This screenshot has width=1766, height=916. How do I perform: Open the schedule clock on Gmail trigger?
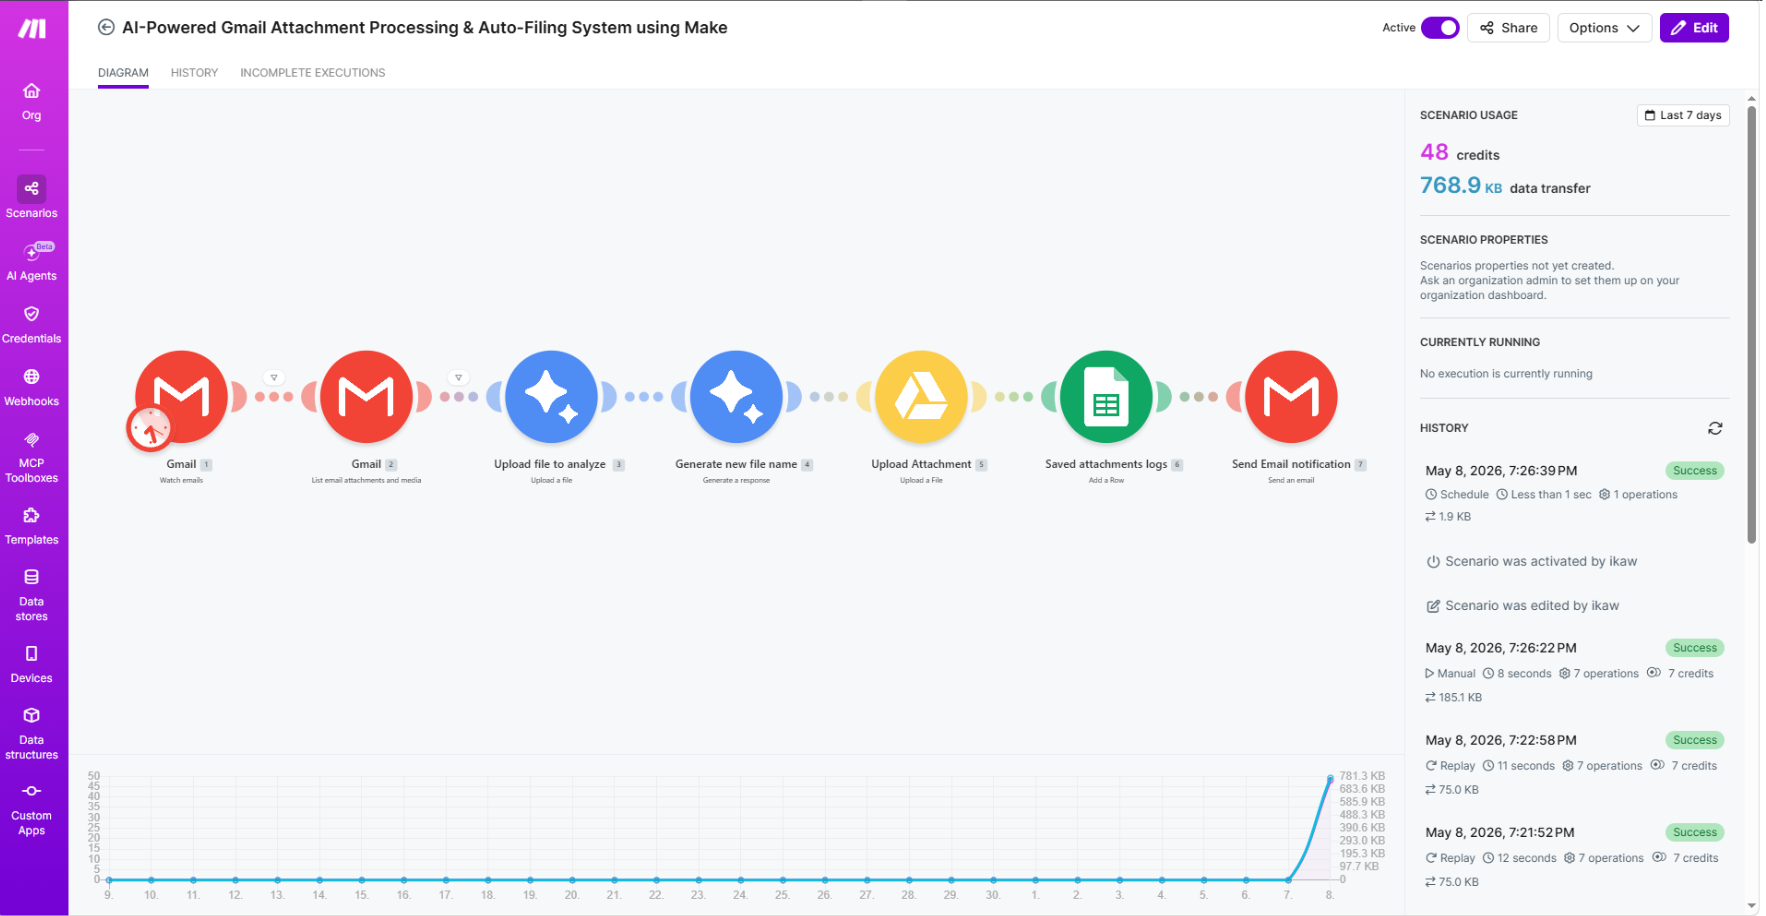[150, 429]
